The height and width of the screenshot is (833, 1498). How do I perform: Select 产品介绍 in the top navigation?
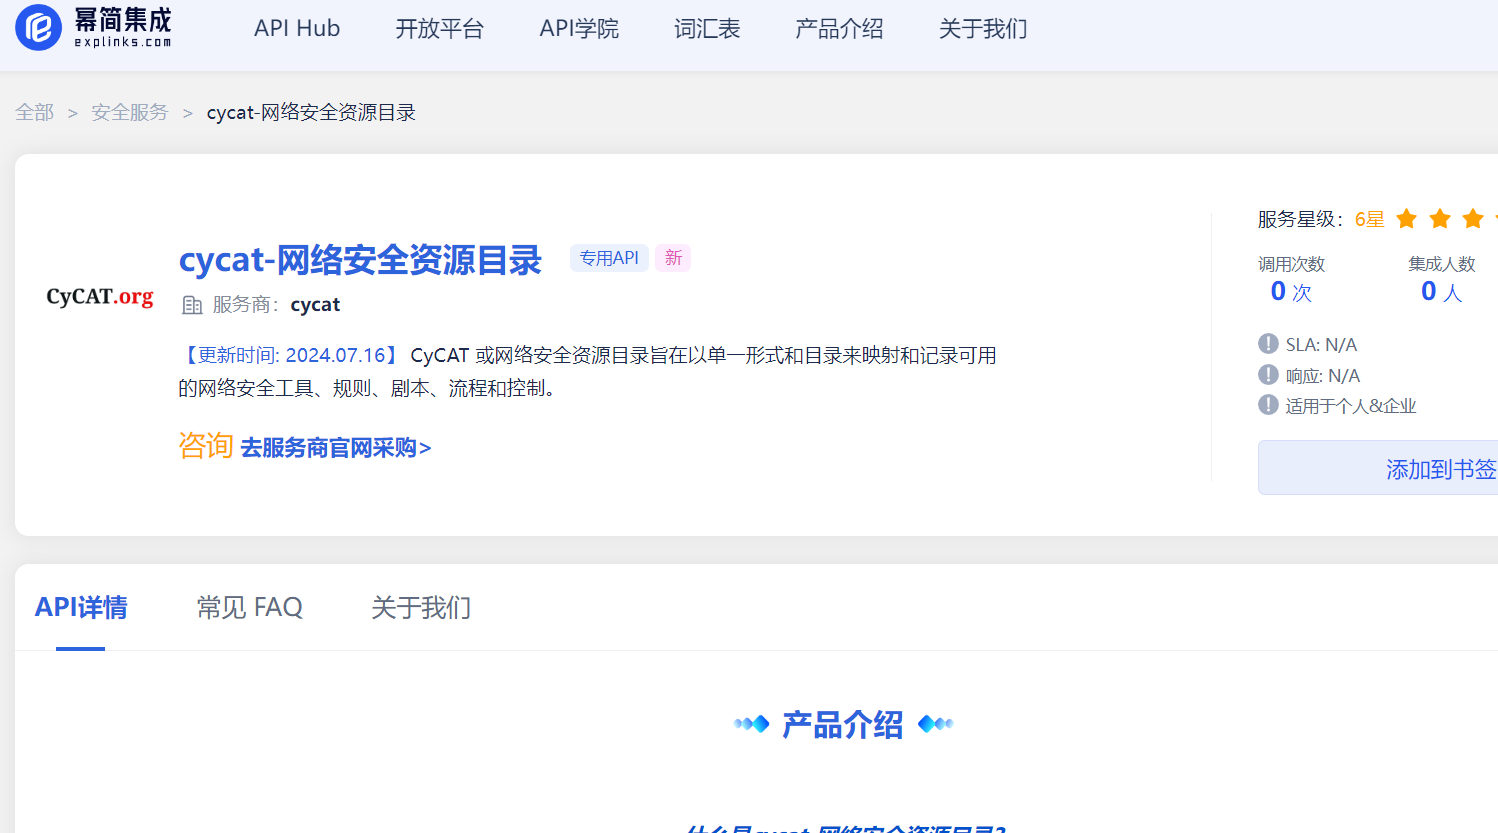coord(839,29)
